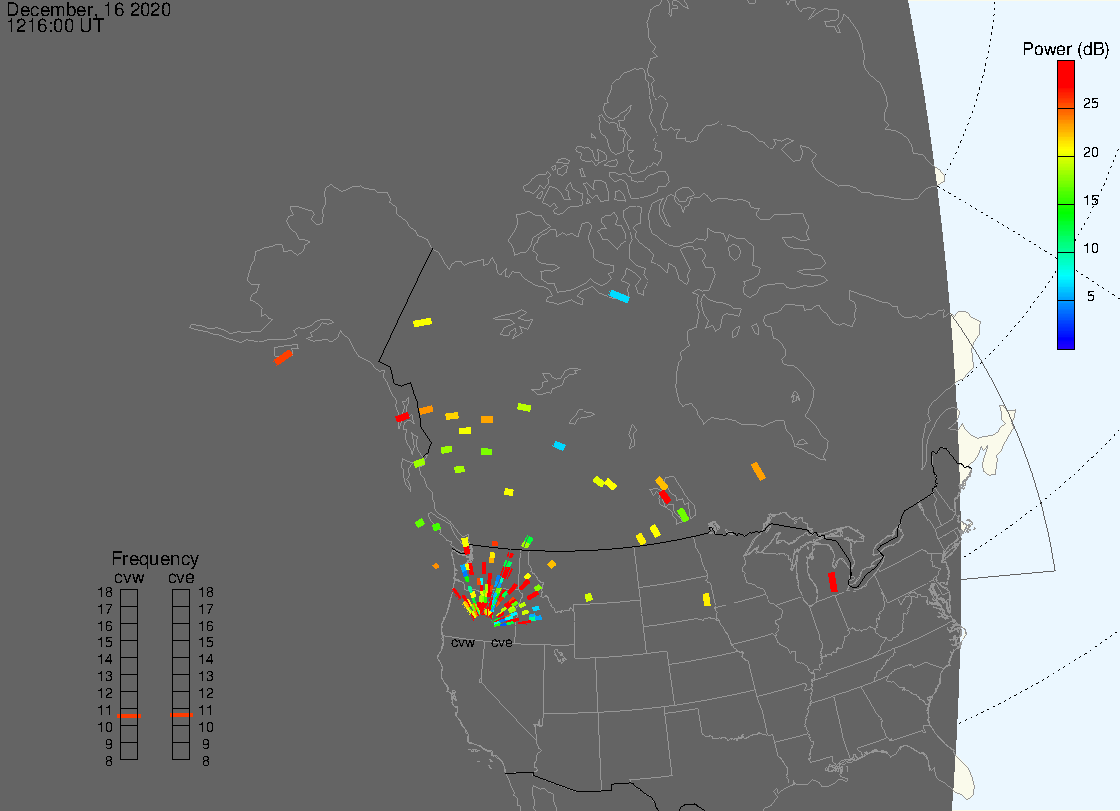Click the Frequency legend title

coord(155,559)
